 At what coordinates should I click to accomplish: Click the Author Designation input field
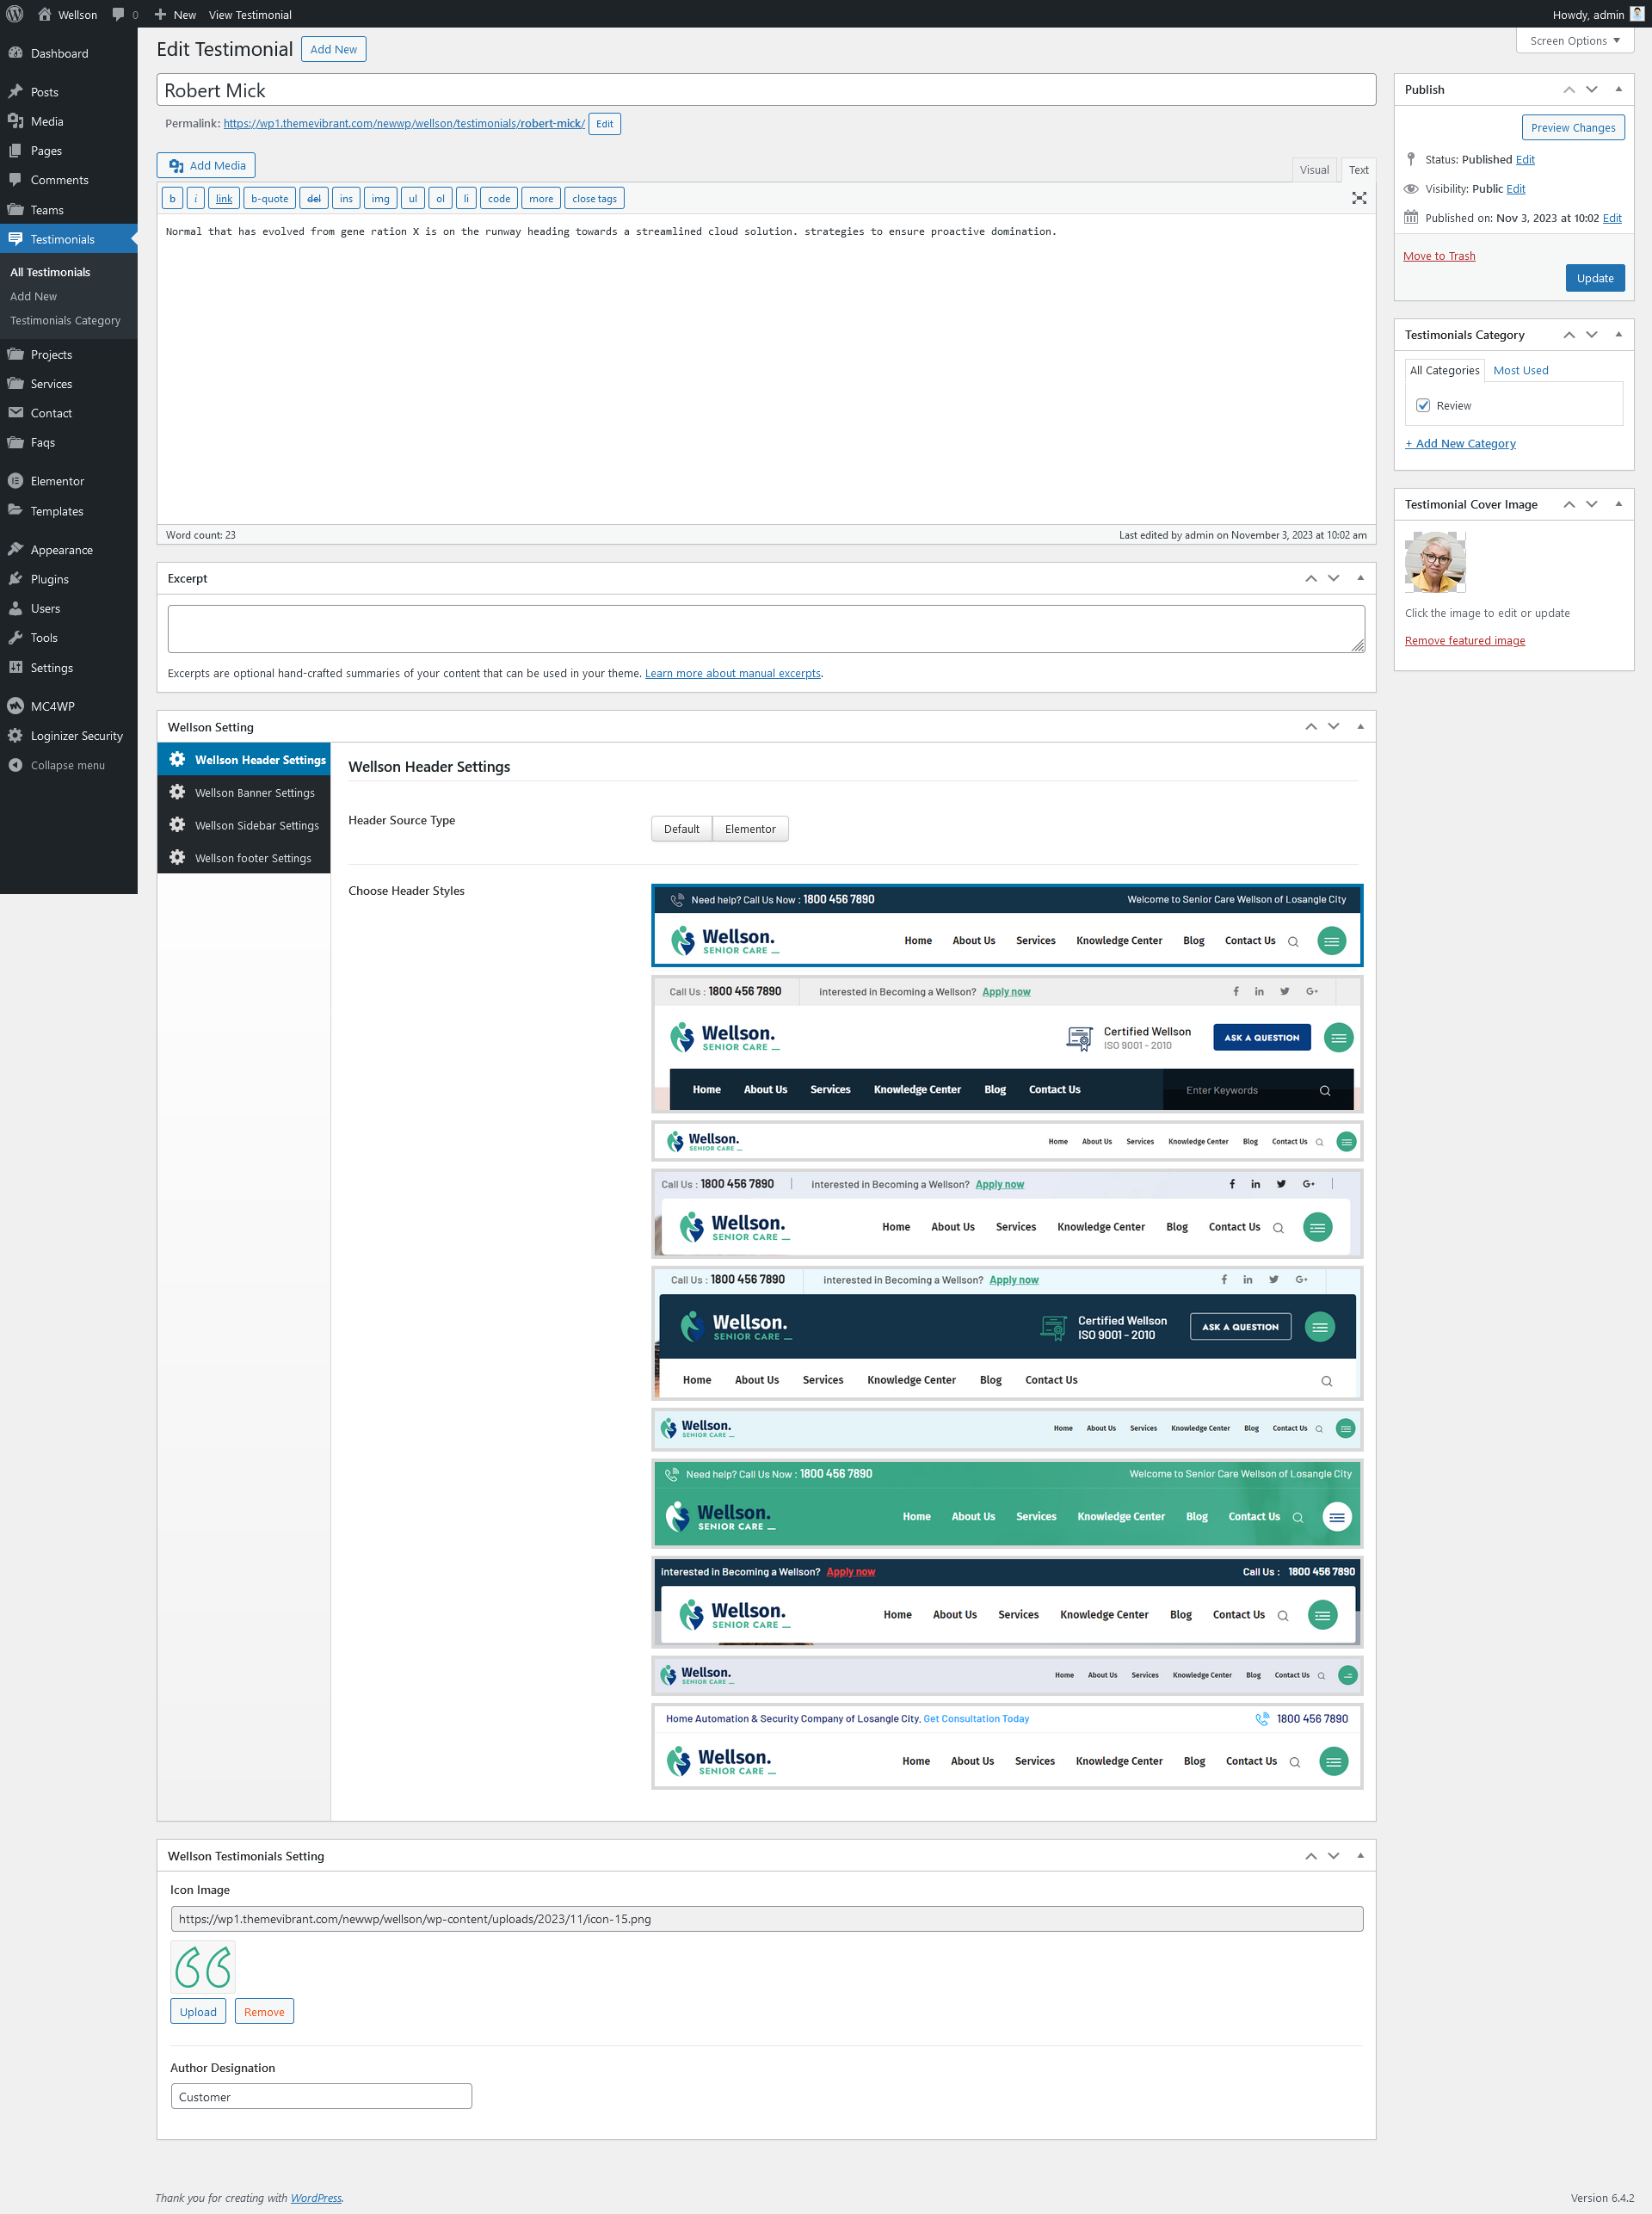[321, 2096]
